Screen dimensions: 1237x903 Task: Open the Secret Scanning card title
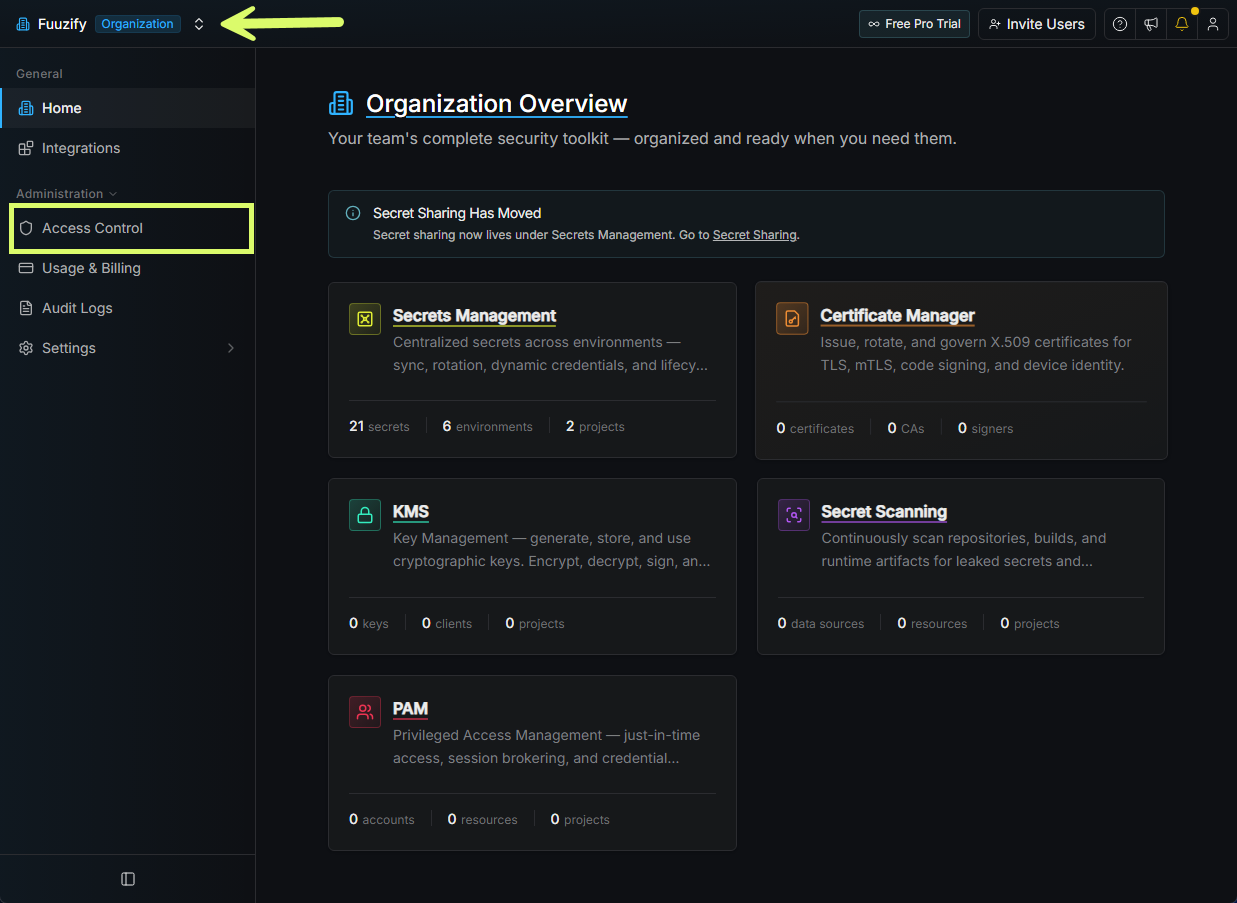tap(884, 512)
